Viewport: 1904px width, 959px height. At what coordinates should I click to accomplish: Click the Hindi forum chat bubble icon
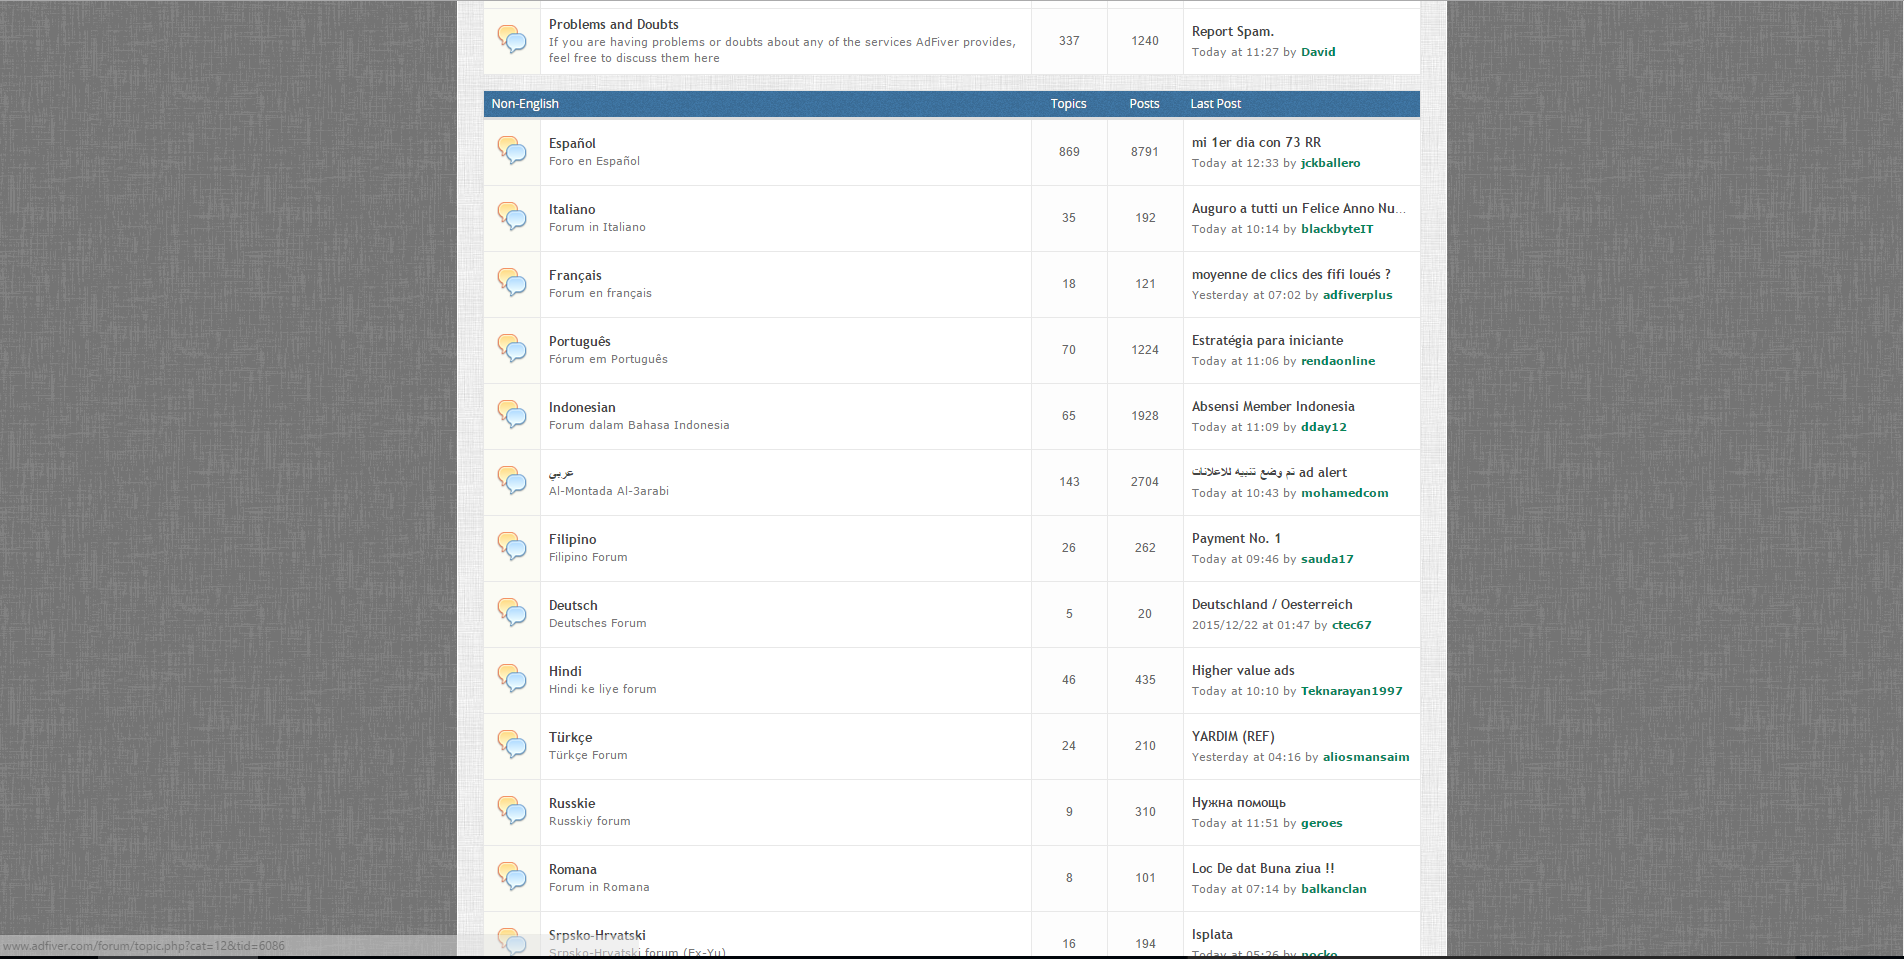tap(512, 679)
